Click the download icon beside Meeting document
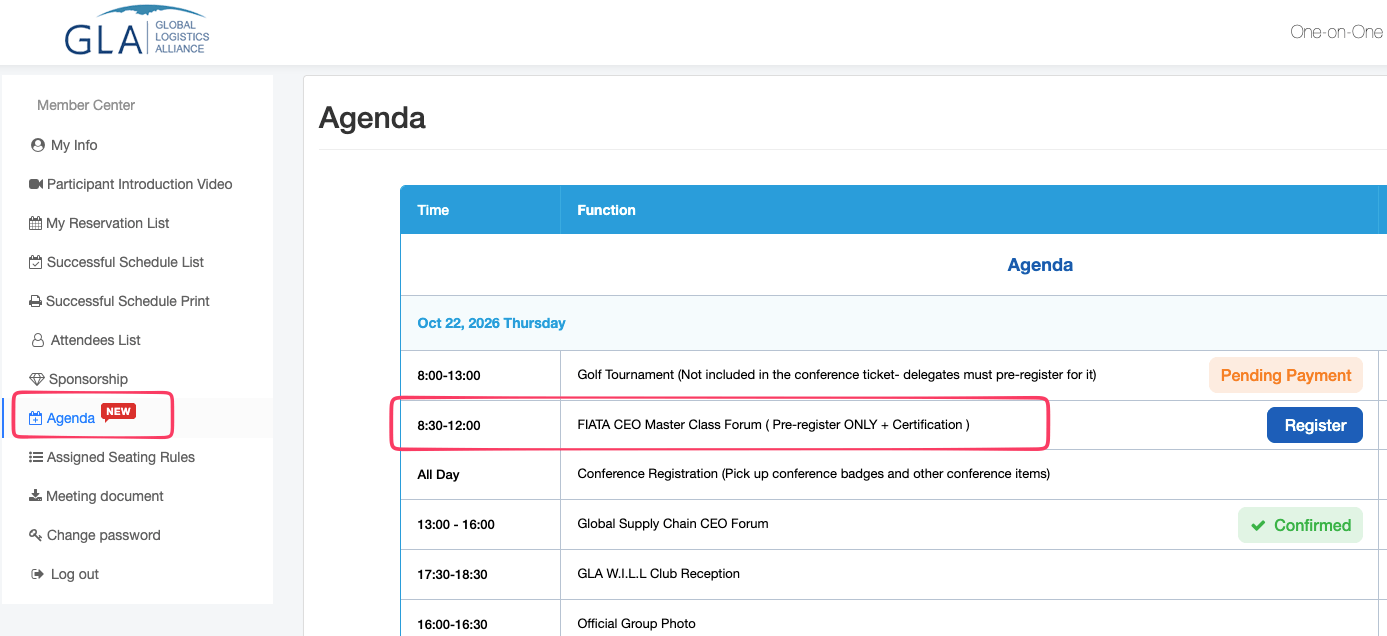The image size is (1387, 636). 36,496
